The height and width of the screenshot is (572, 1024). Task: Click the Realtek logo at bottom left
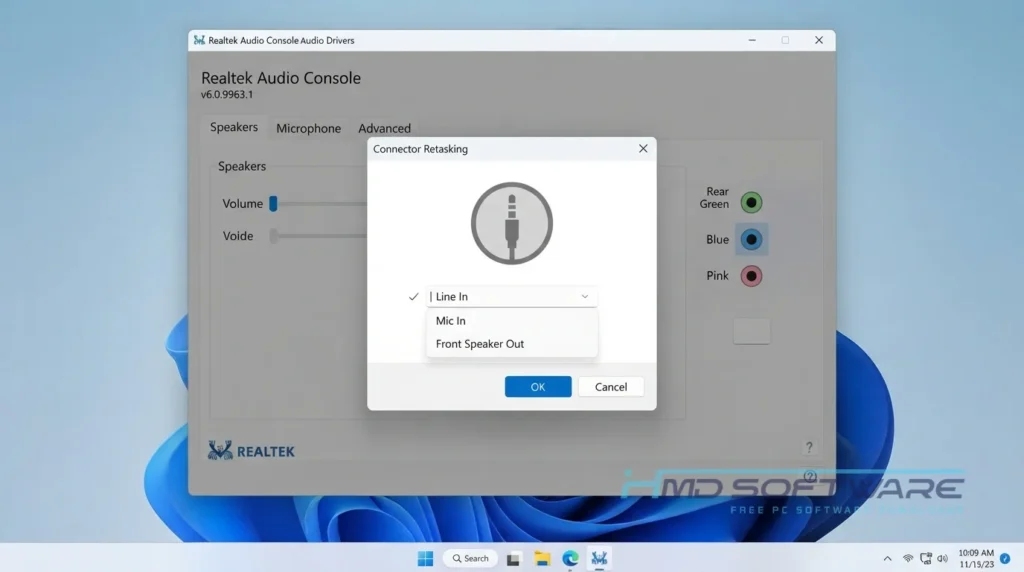pyautogui.click(x=251, y=451)
